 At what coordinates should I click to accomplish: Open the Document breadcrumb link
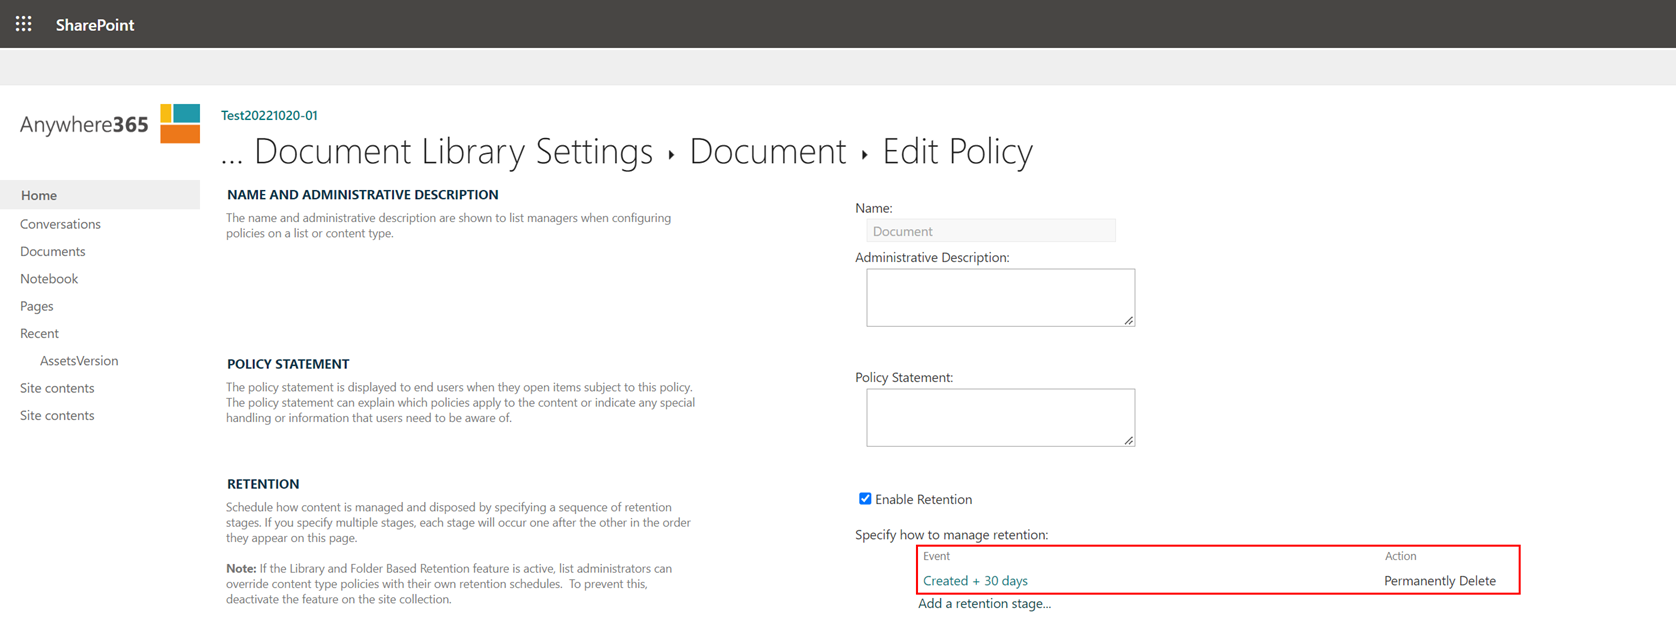pos(767,152)
